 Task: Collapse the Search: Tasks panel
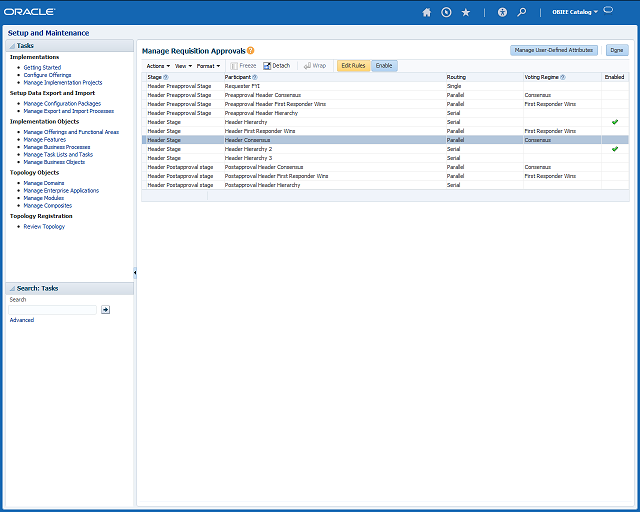pos(12,289)
